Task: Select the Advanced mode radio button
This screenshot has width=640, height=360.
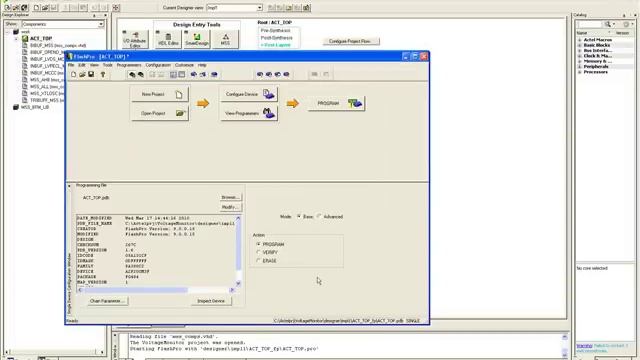Action: click(319, 216)
